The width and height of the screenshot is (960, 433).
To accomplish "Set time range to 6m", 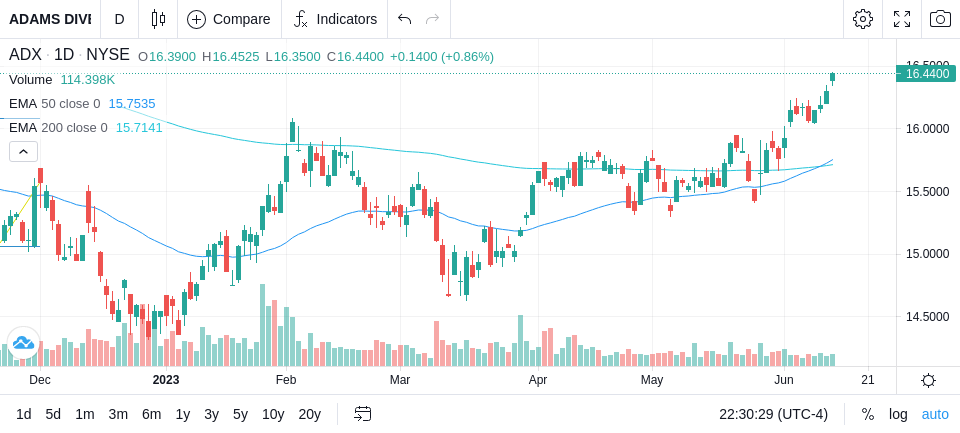I will 151,415.
